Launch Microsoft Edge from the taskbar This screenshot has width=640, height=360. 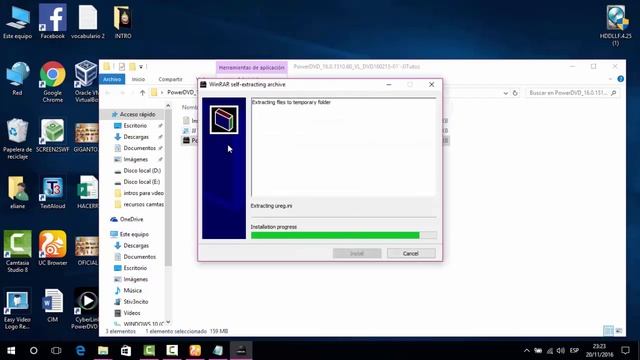[80, 351]
